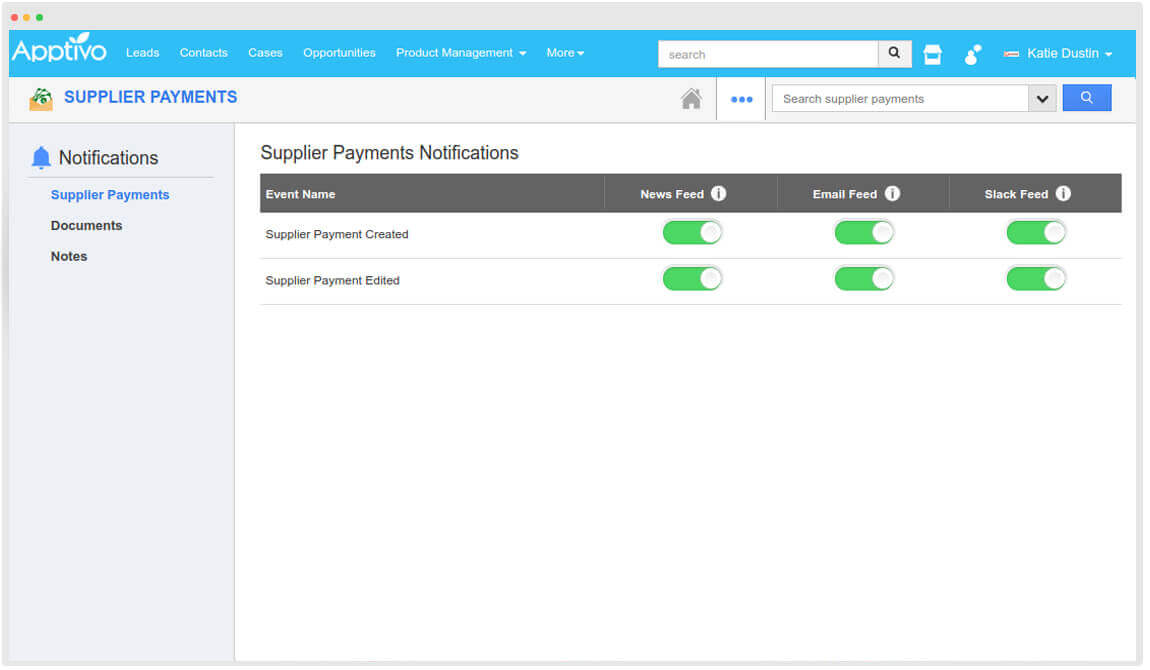Screen dimensions: 1150x670
Task: Open the Leads menu item
Action: point(142,53)
